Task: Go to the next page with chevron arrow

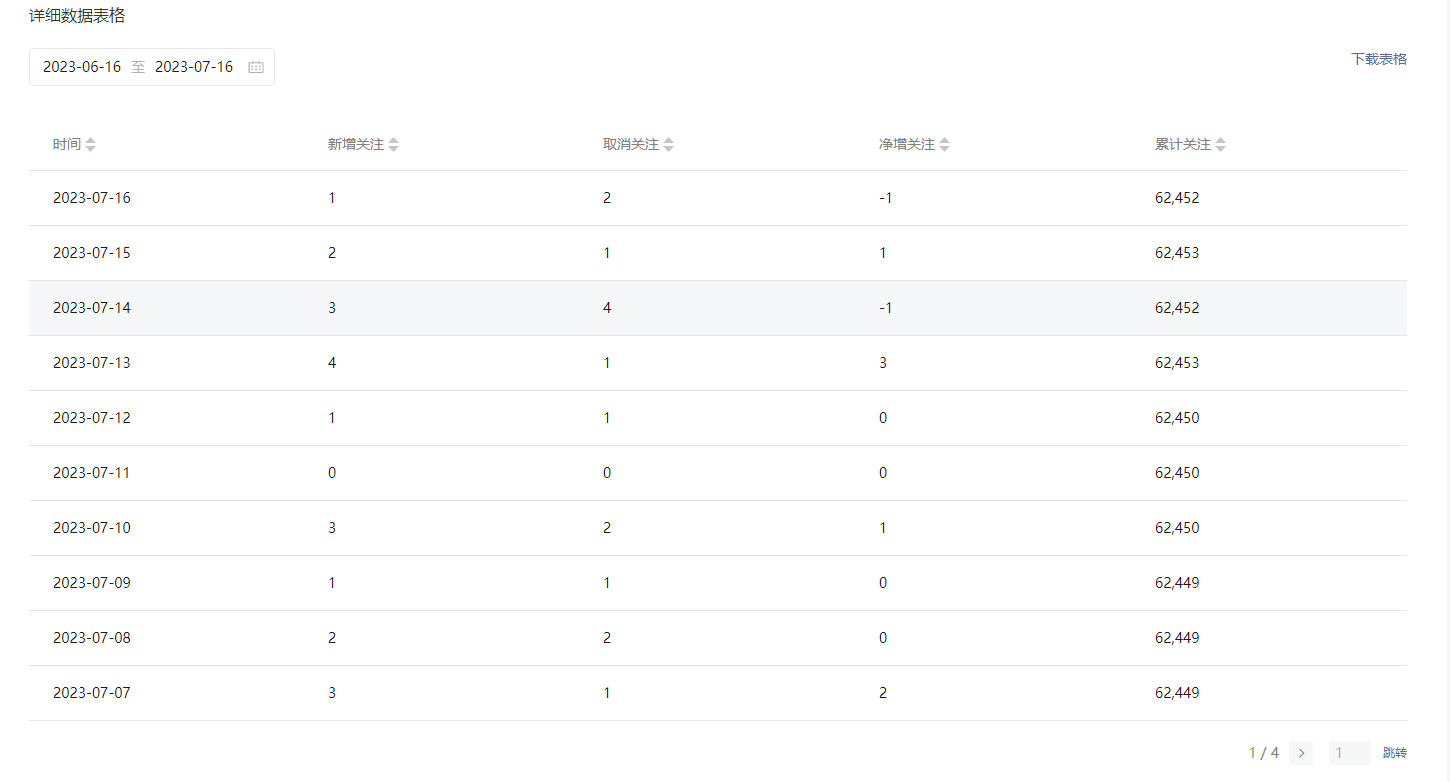Action: (1301, 753)
